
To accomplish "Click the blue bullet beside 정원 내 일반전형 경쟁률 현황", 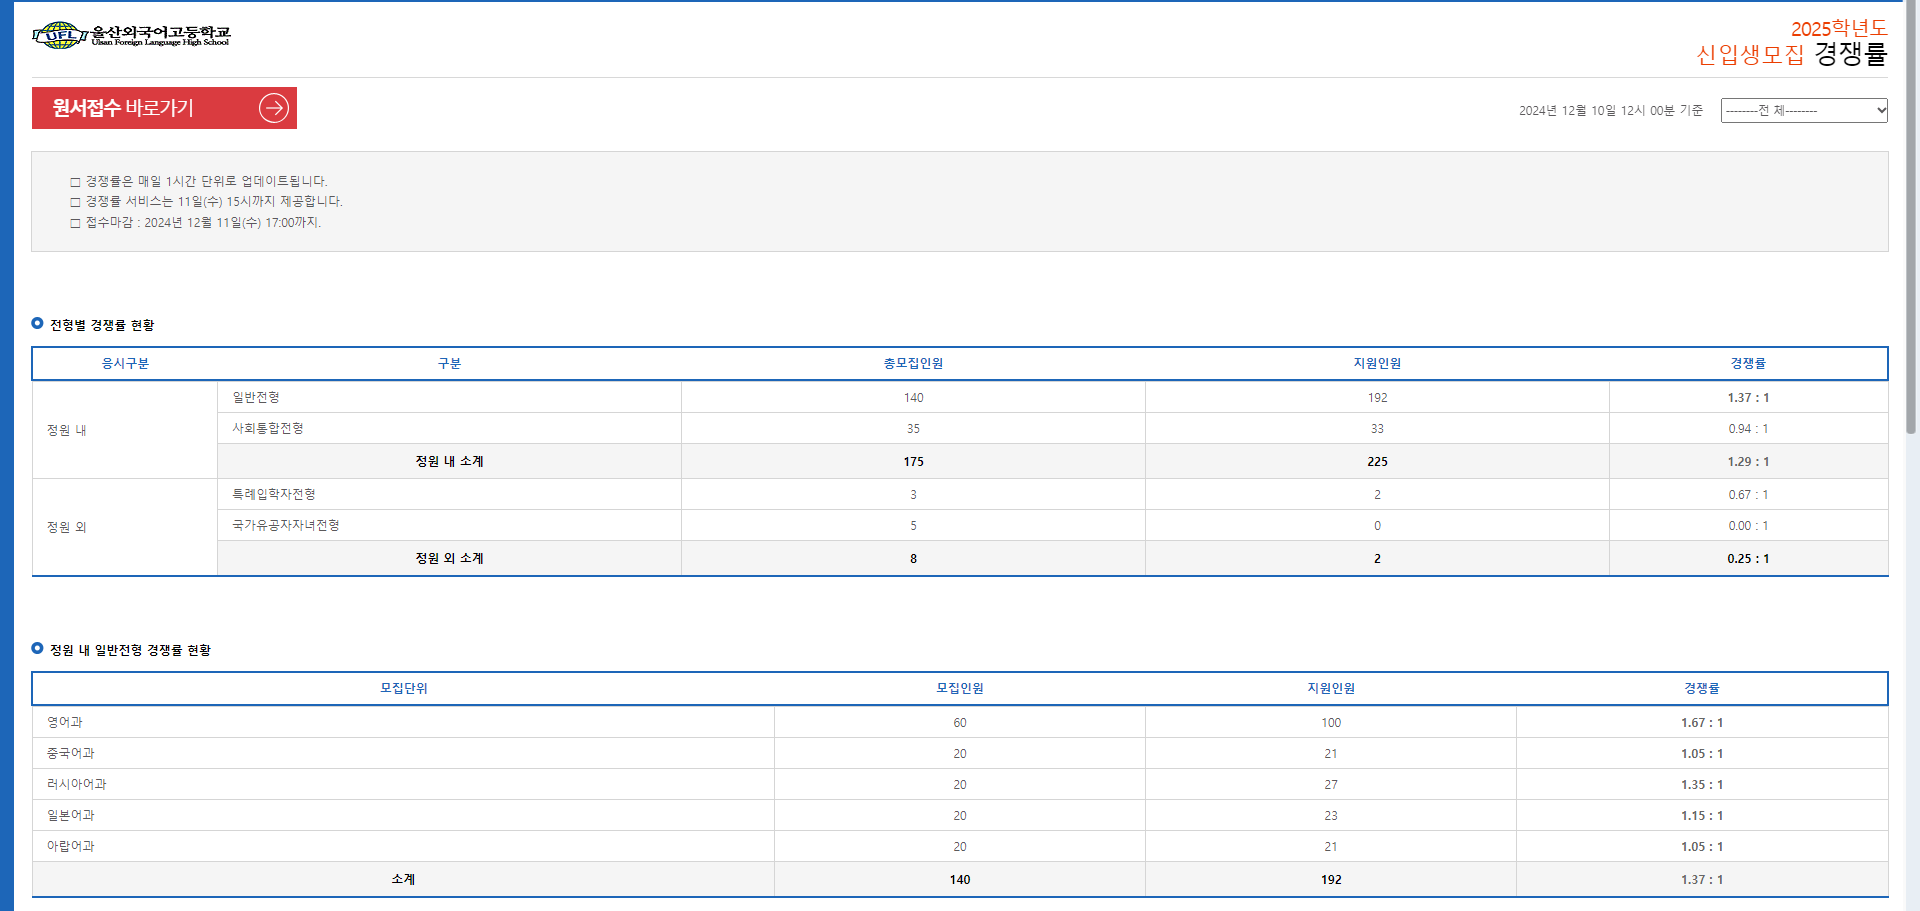I will (37, 648).
